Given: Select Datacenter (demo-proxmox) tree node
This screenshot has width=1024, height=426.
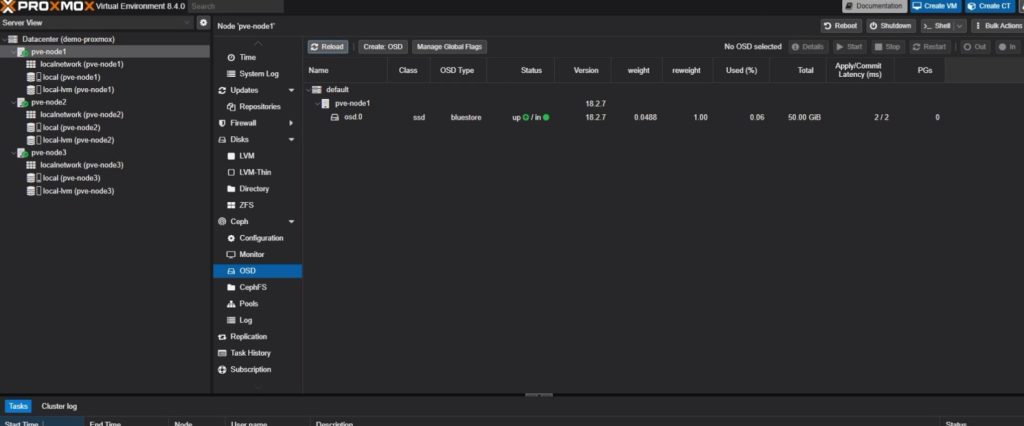Looking at the screenshot, I should pos(68,39).
